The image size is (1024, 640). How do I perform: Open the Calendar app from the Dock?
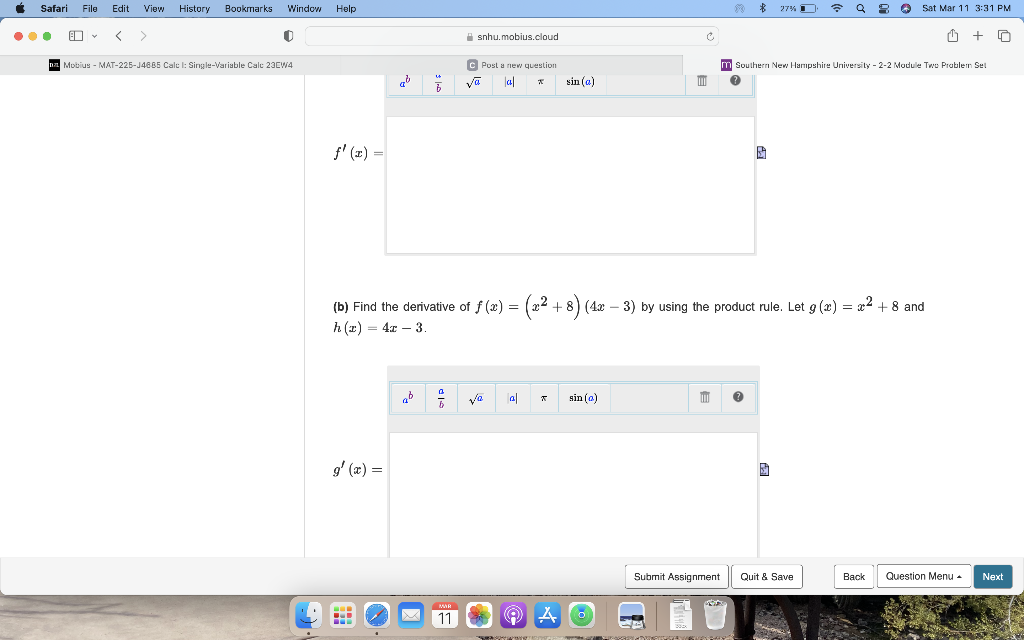coord(445,617)
